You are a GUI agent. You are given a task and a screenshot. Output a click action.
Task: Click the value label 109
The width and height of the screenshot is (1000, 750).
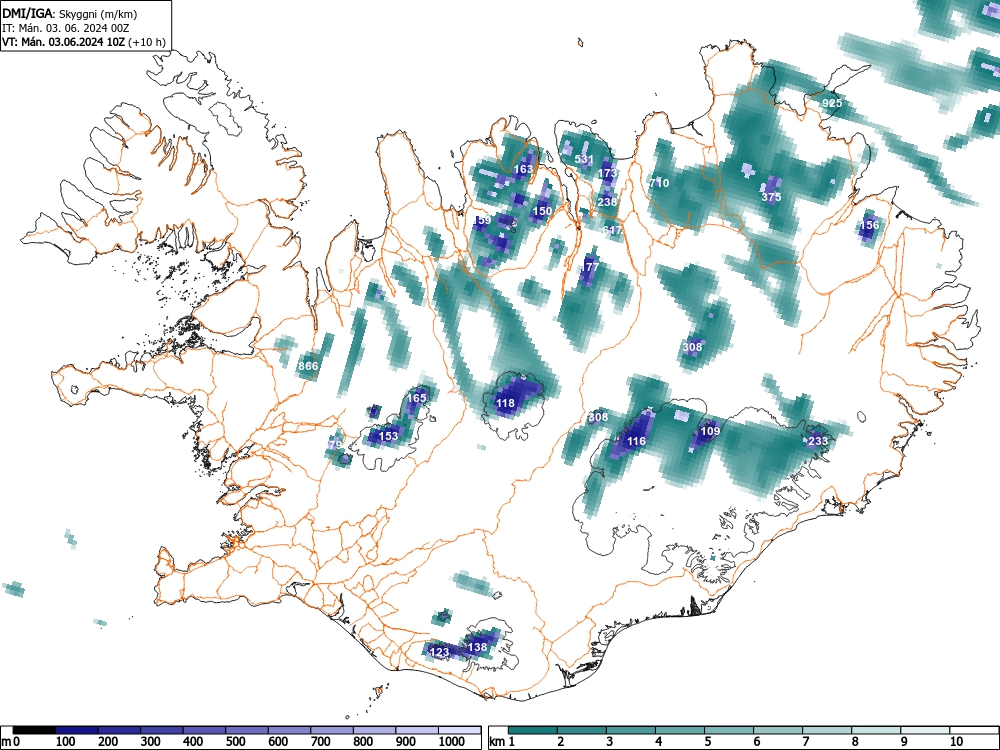click(710, 431)
